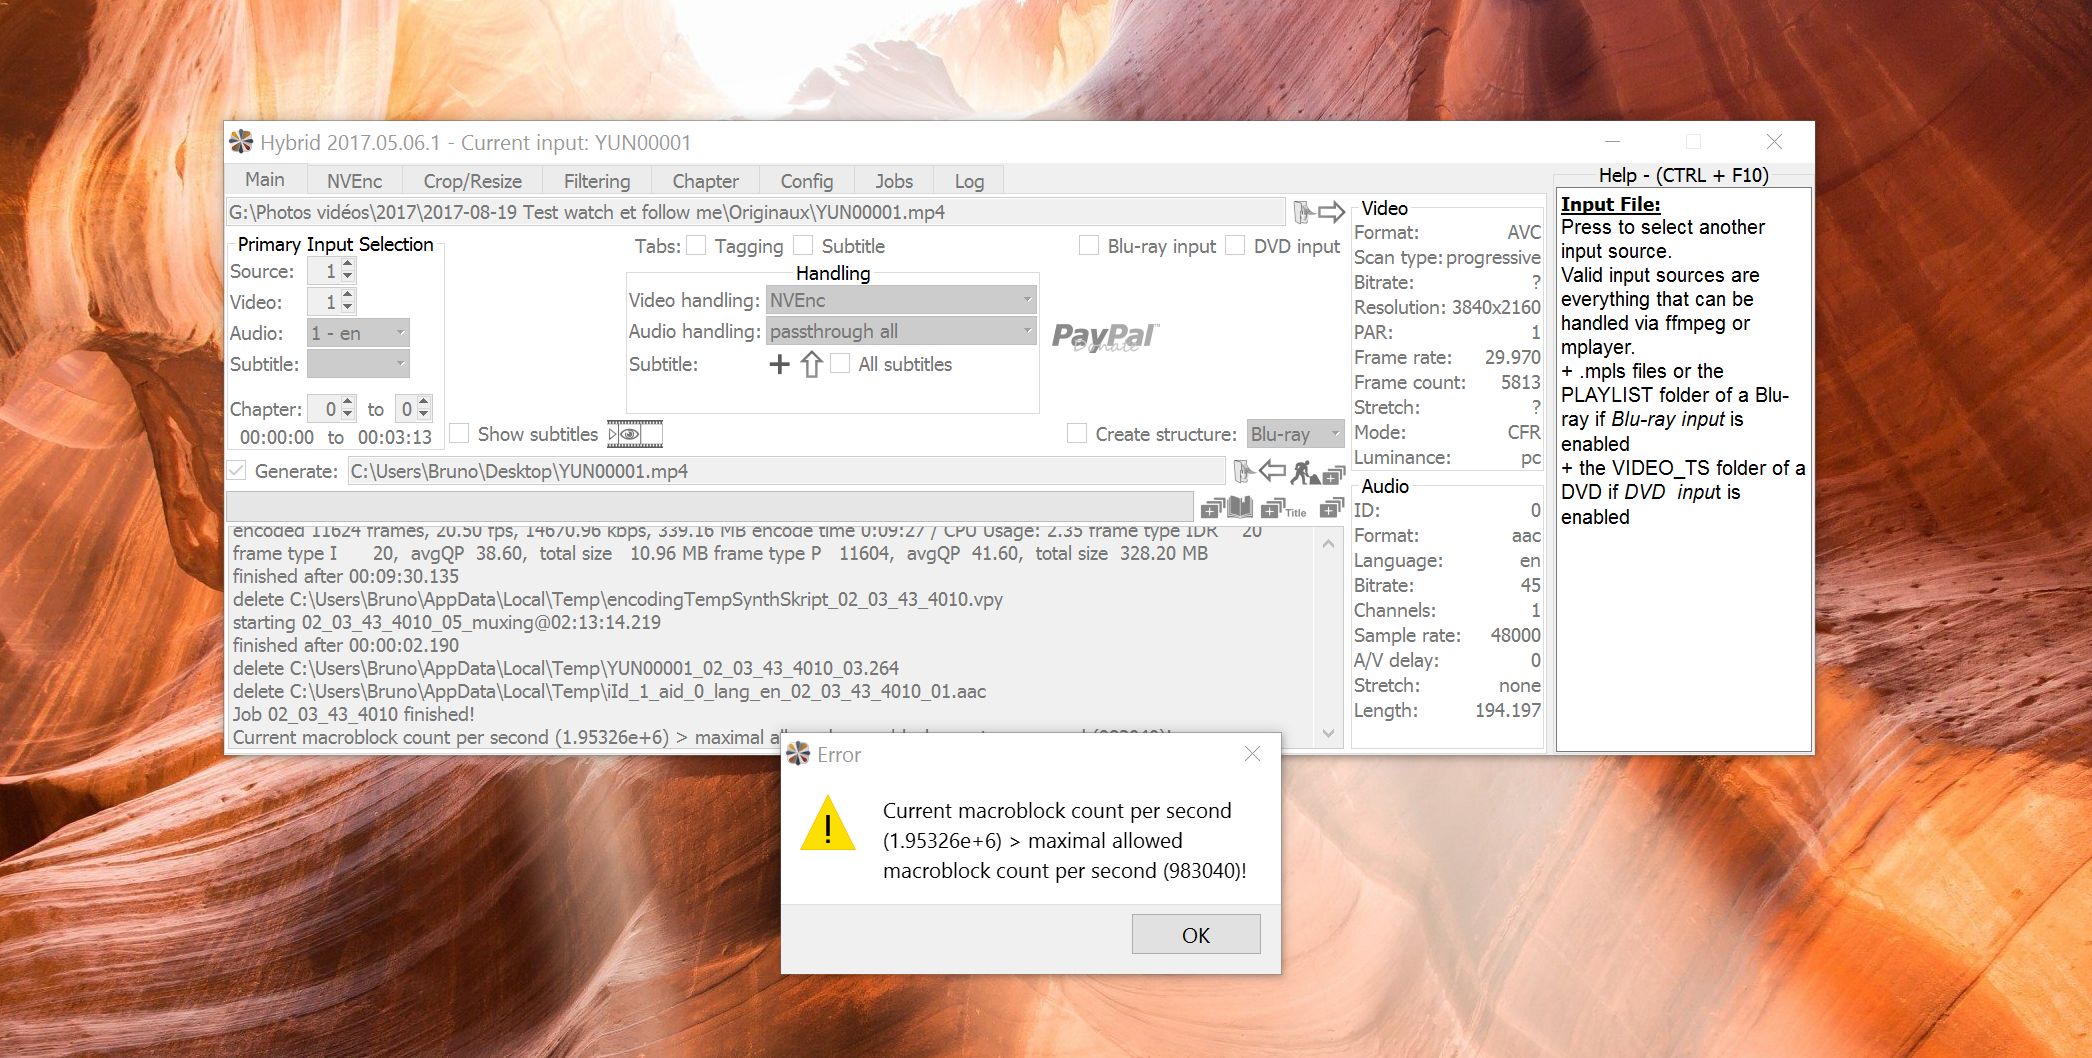
Task: Toggle the Show subtitles checkbox
Action: click(460, 434)
